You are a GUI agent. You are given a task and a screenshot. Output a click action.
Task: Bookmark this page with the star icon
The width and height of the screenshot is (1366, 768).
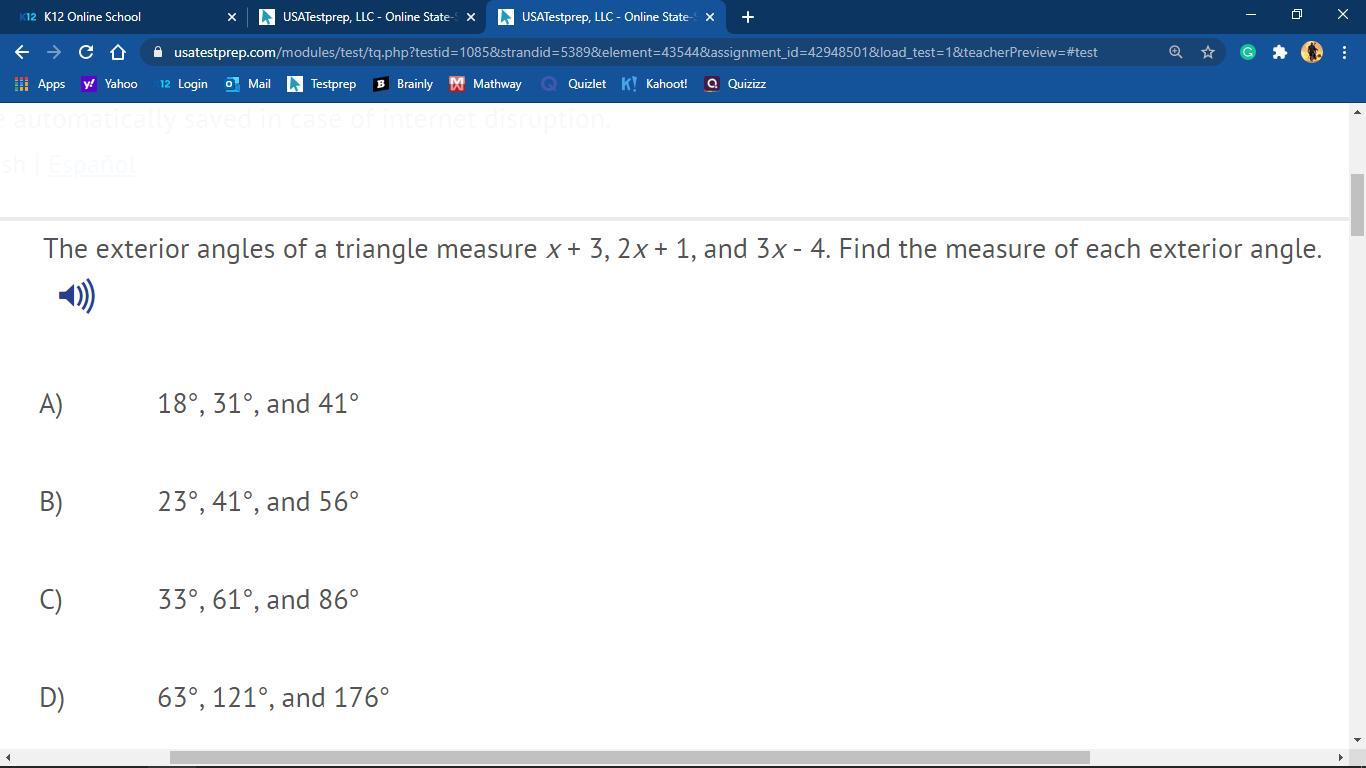click(1208, 52)
